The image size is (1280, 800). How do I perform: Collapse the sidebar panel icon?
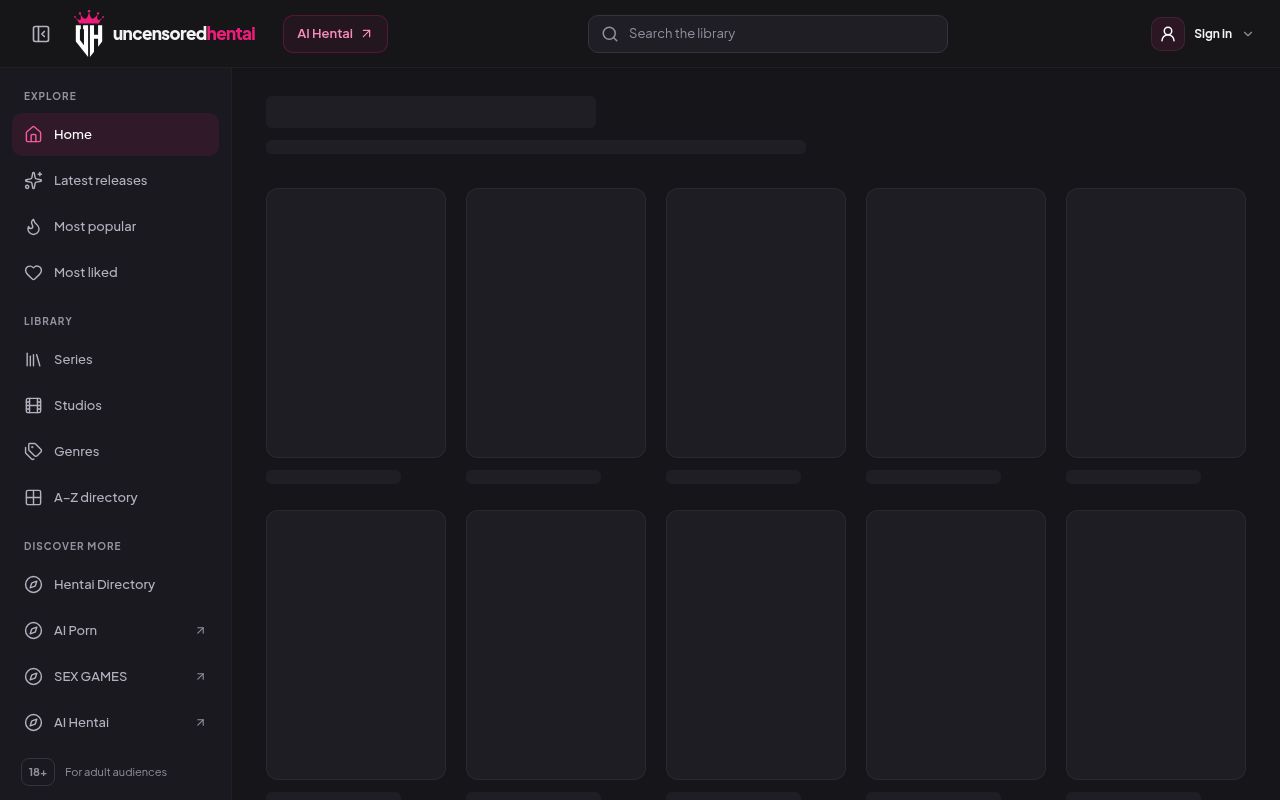coord(41,34)
